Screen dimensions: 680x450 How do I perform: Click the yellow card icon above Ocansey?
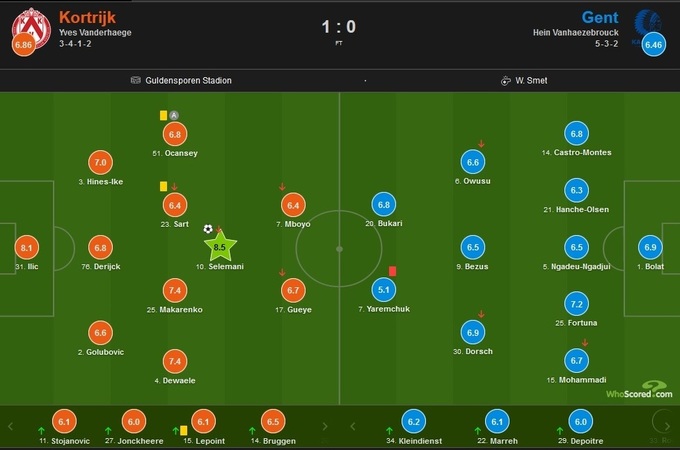(x=163, y=115)
